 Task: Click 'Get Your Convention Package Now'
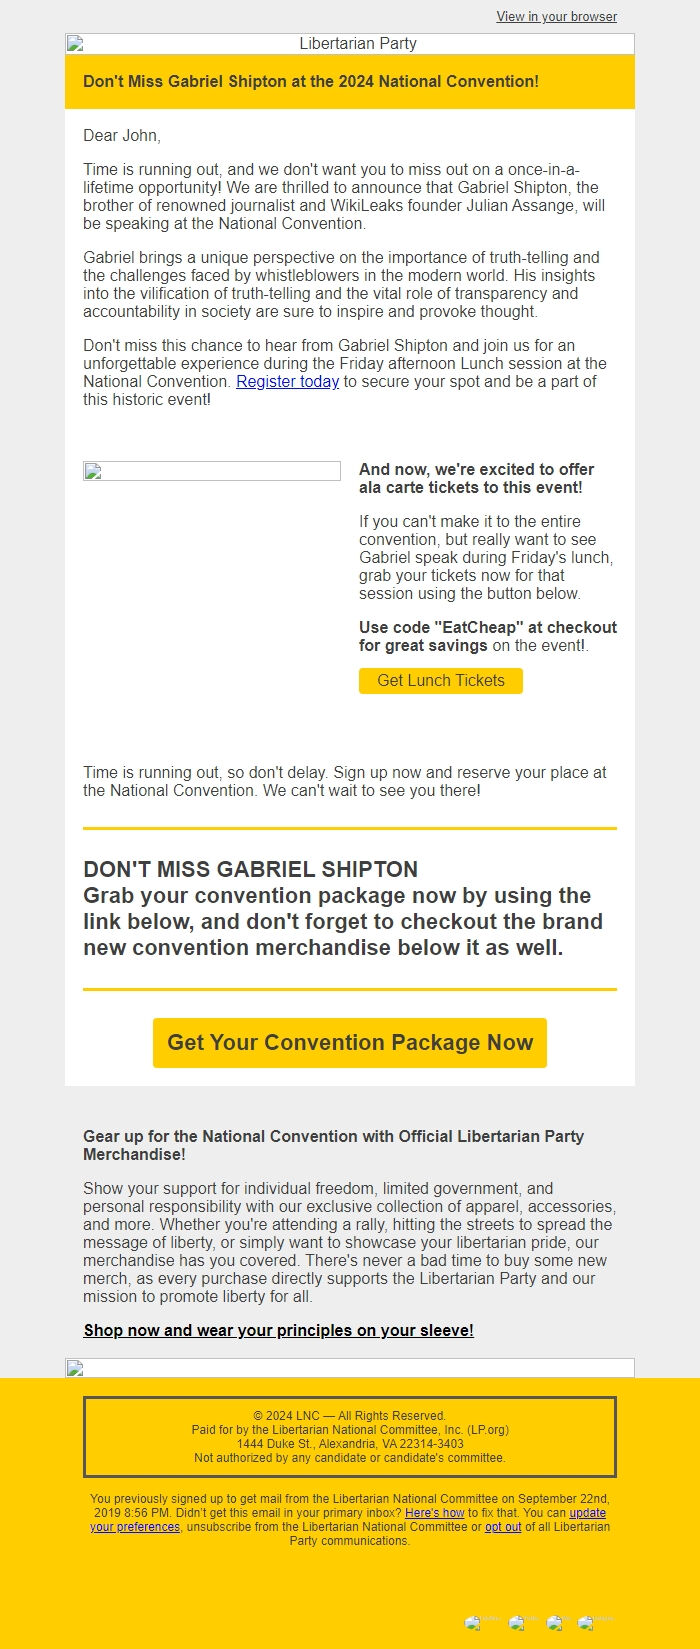point(349,1042)
